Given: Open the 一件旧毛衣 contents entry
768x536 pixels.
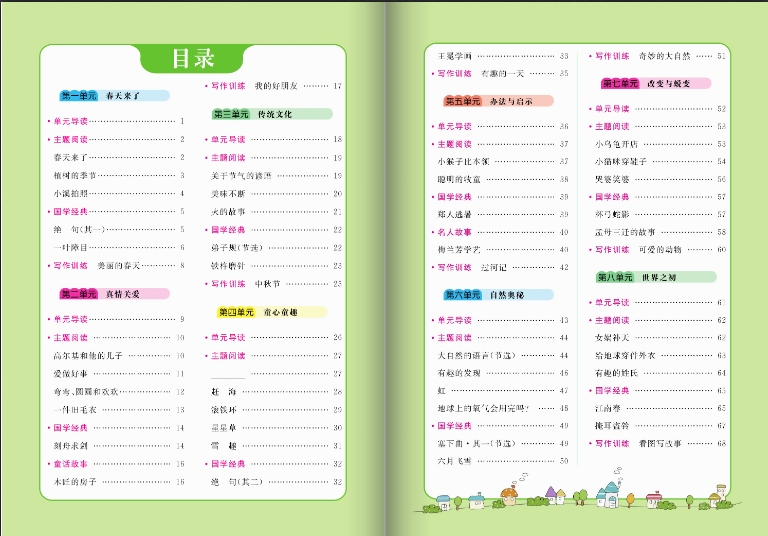Looking at the screenshot, I should tap(74, 409).
